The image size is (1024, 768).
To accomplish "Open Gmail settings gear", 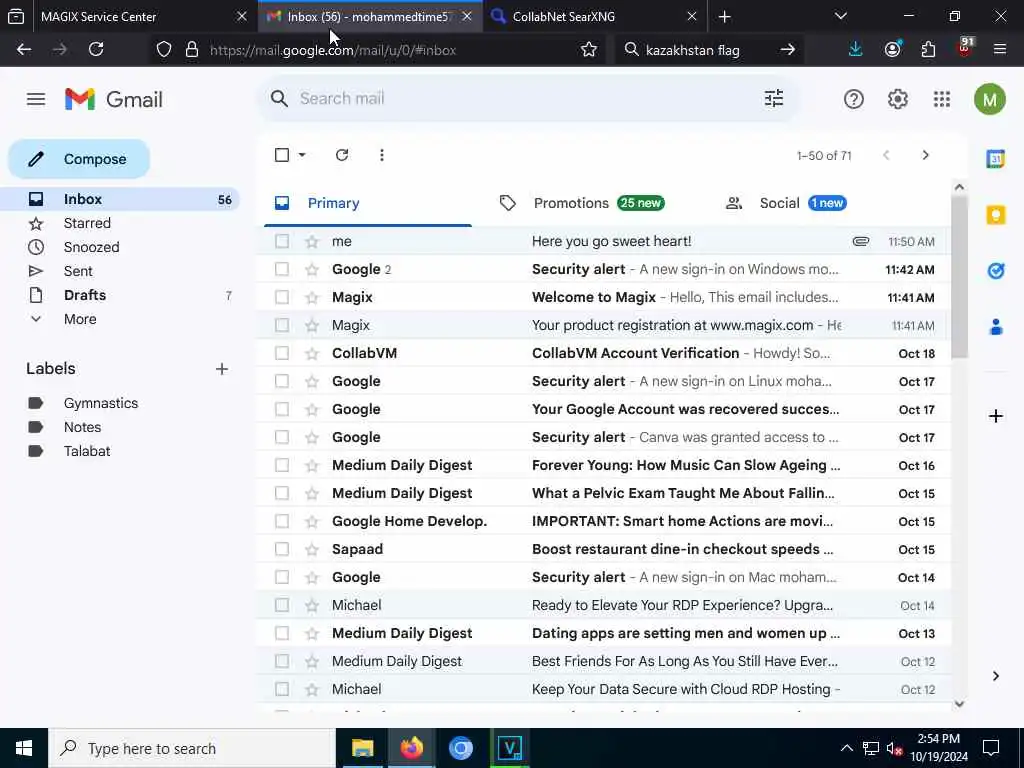I will pos(898,99).
